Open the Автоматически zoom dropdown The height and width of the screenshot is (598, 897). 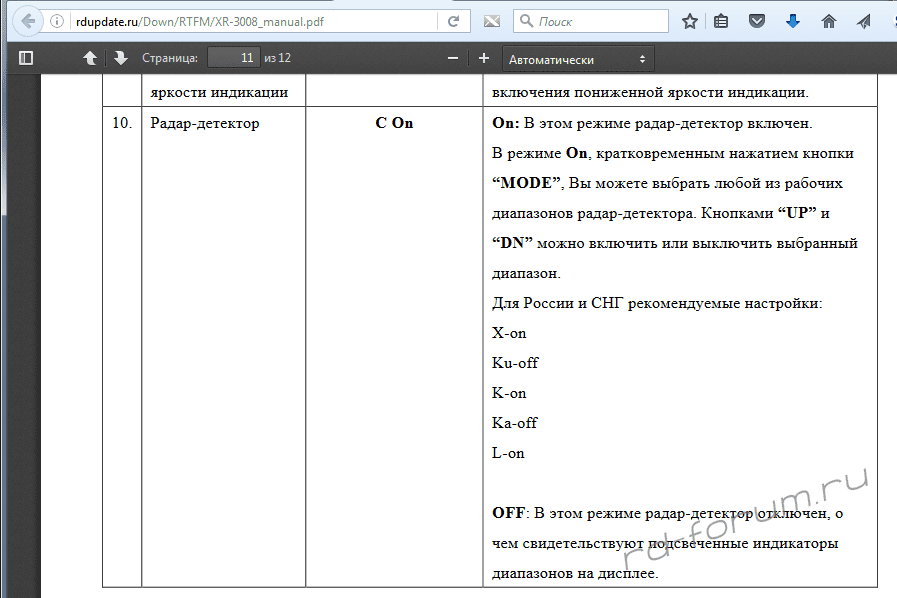(578, 59)
